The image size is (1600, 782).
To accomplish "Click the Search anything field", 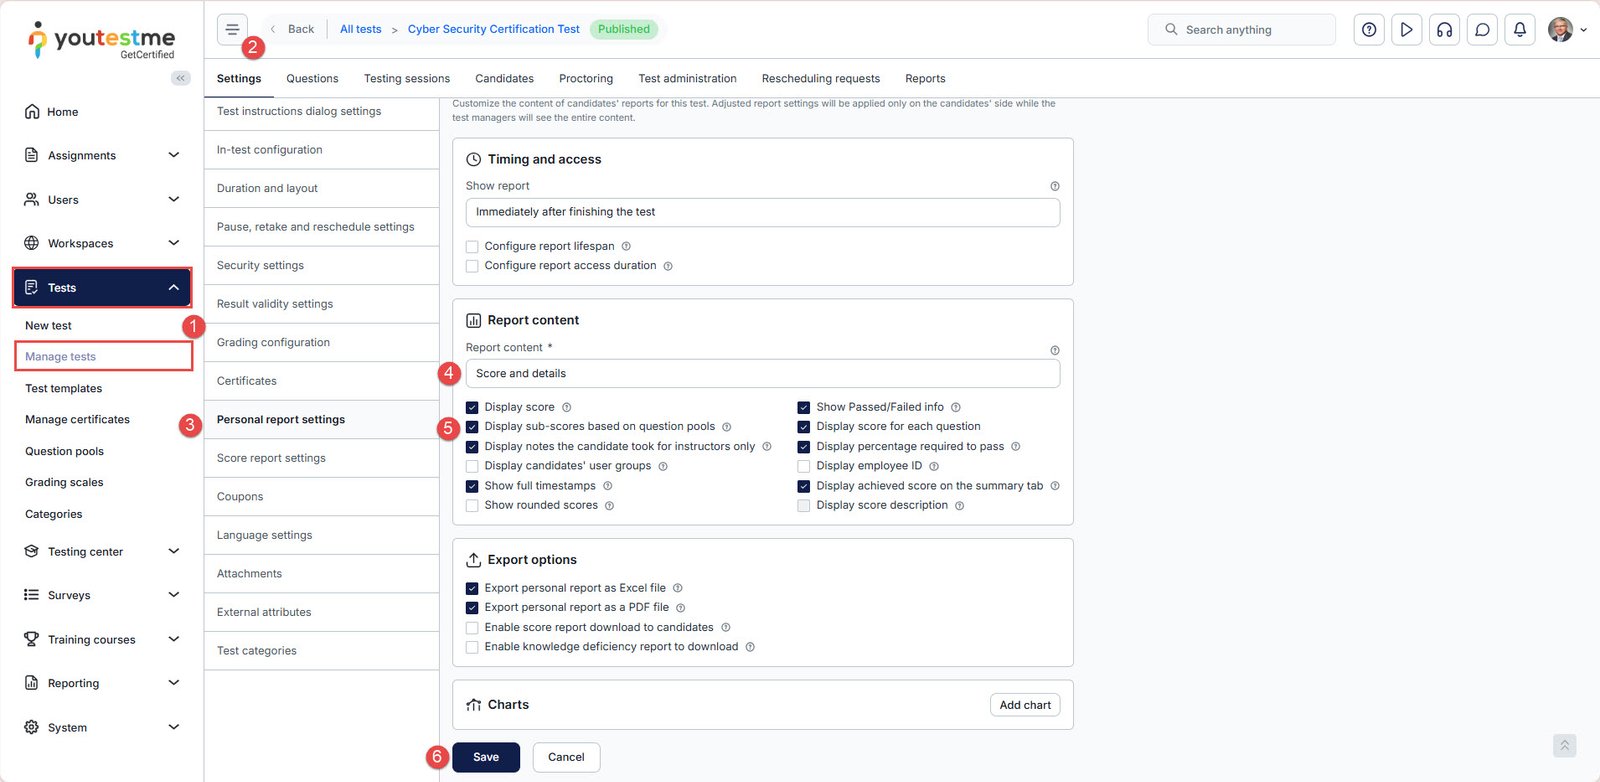I will point(1241,30).
